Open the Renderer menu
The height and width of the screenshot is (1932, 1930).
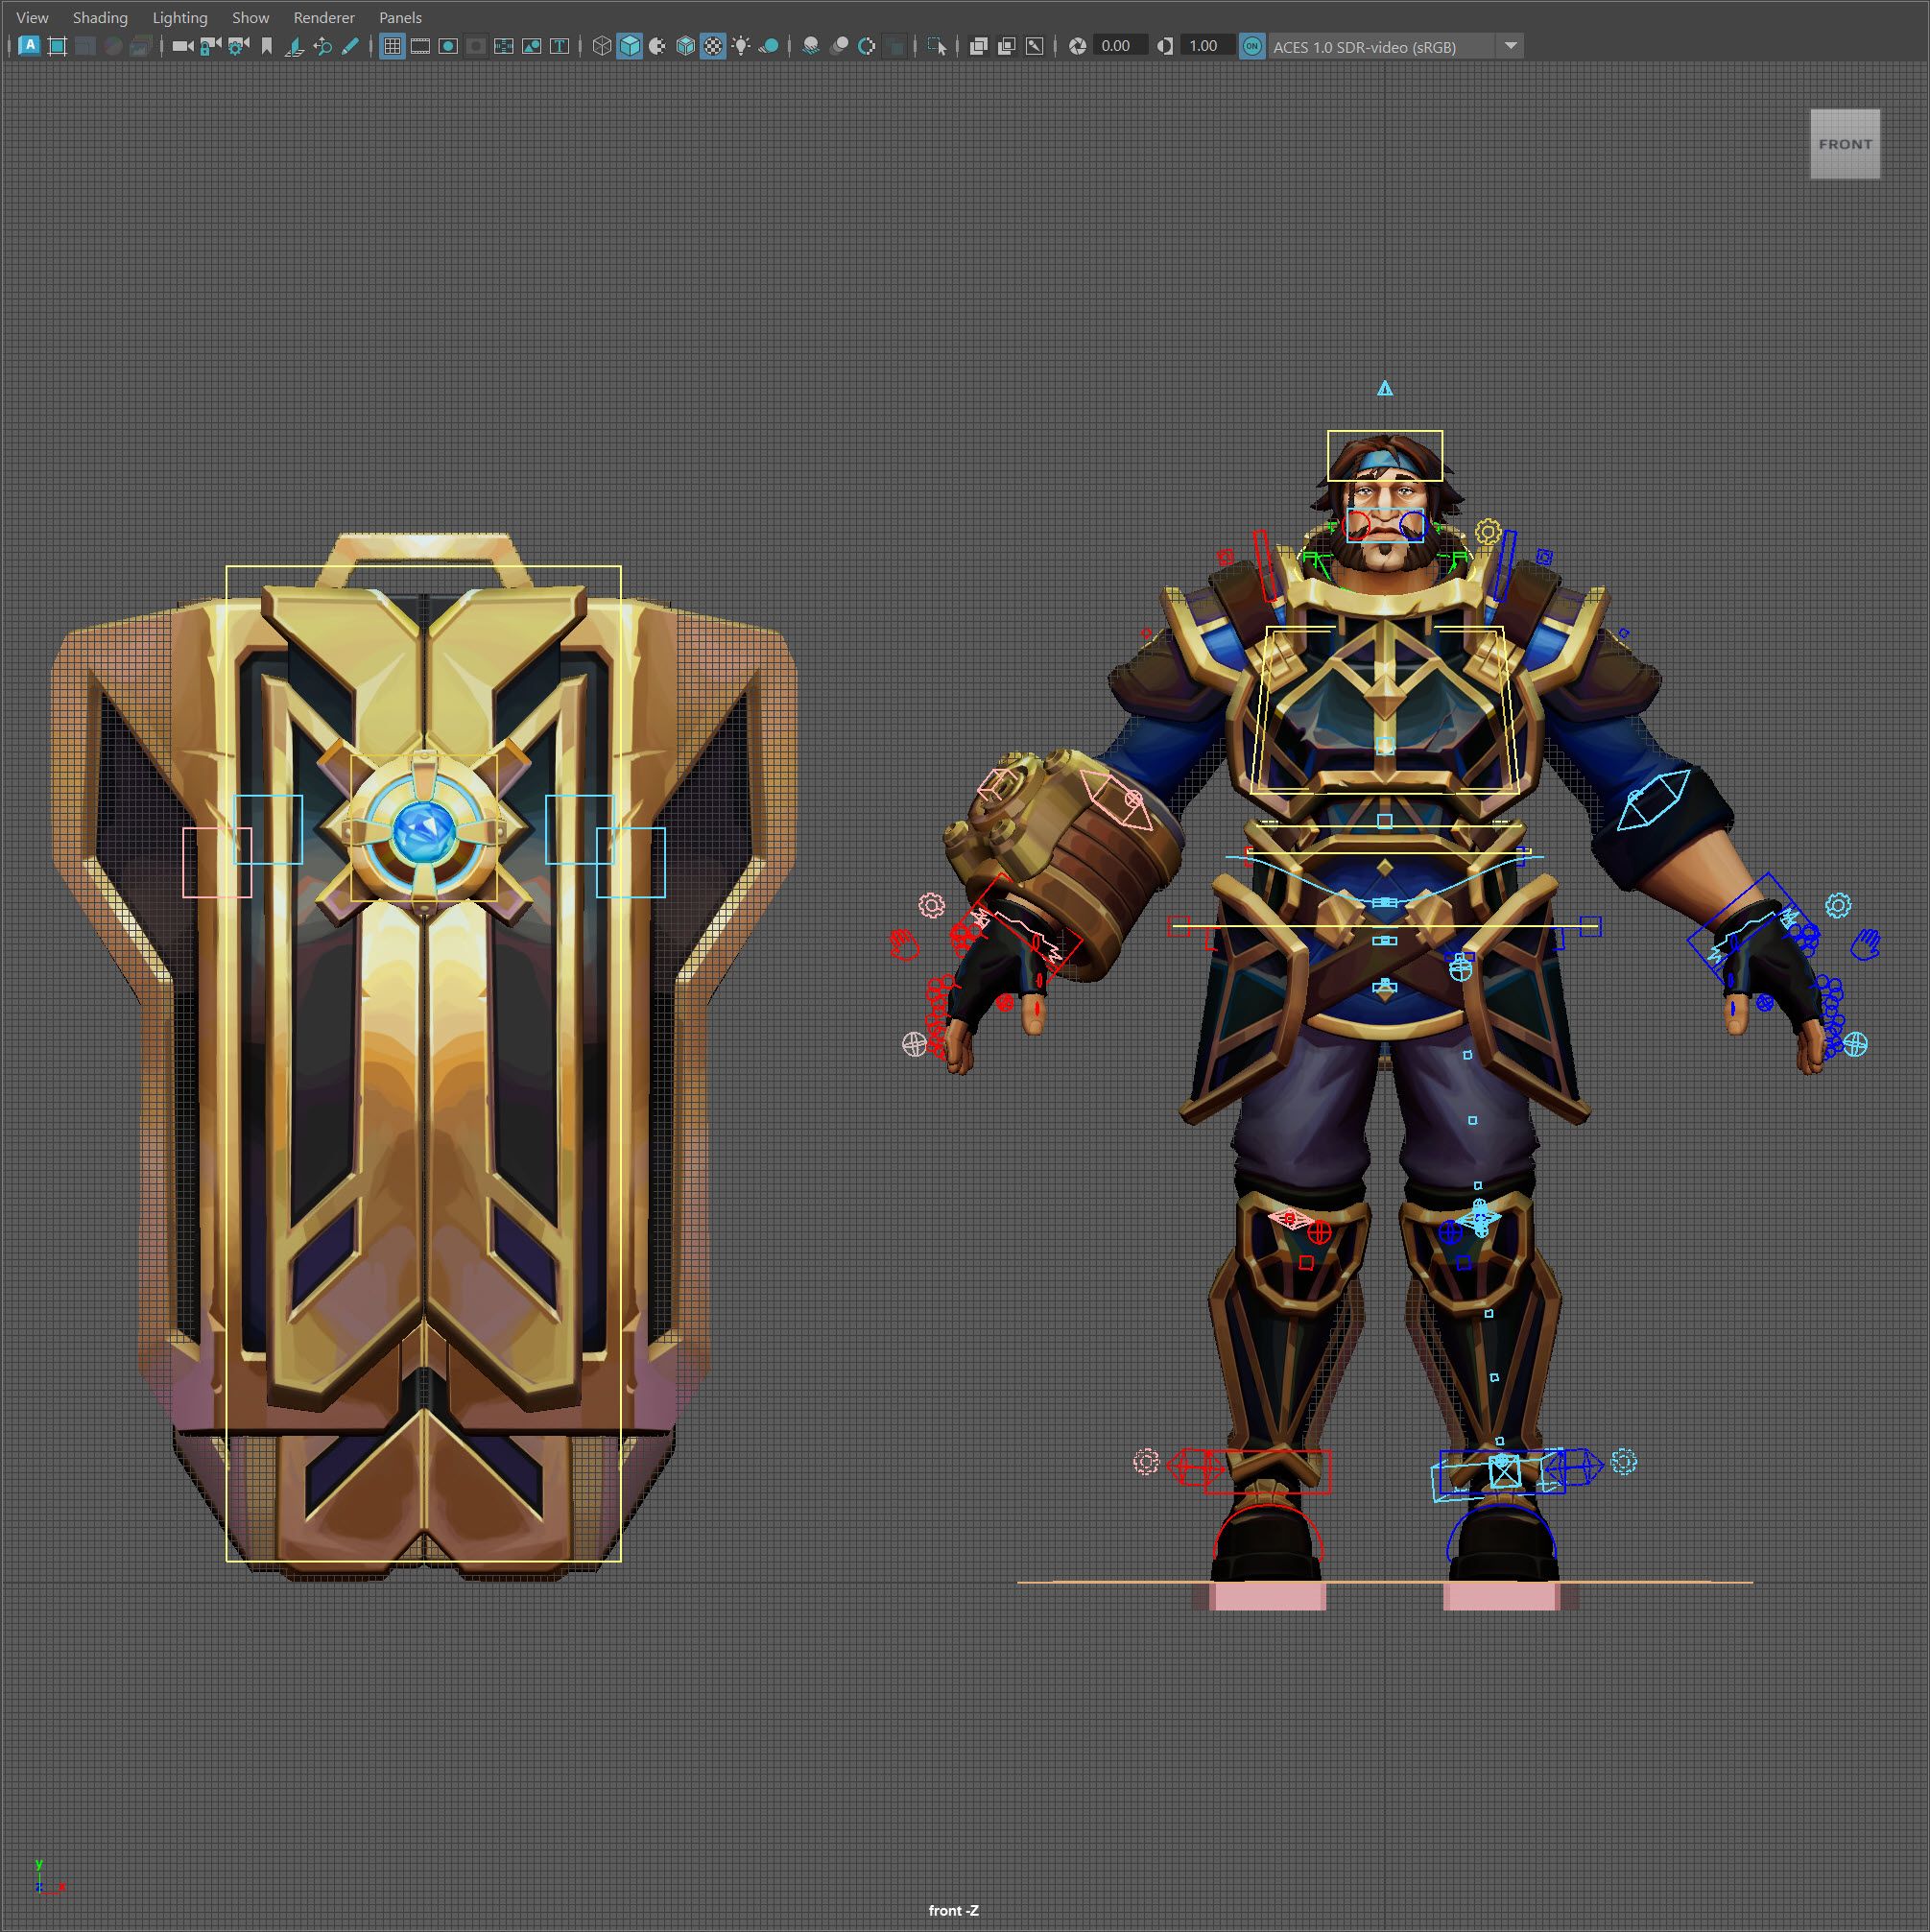click(x=324, y=18)
